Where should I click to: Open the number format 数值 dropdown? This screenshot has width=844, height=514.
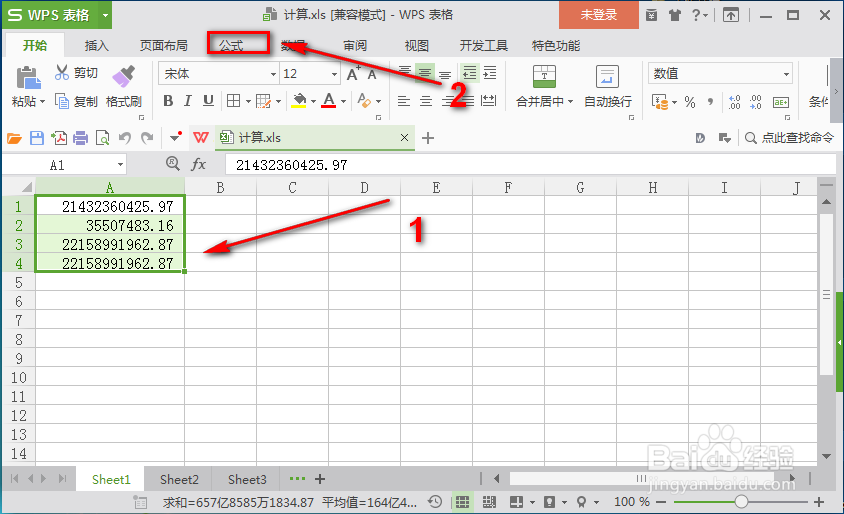(x=786, y=74)
